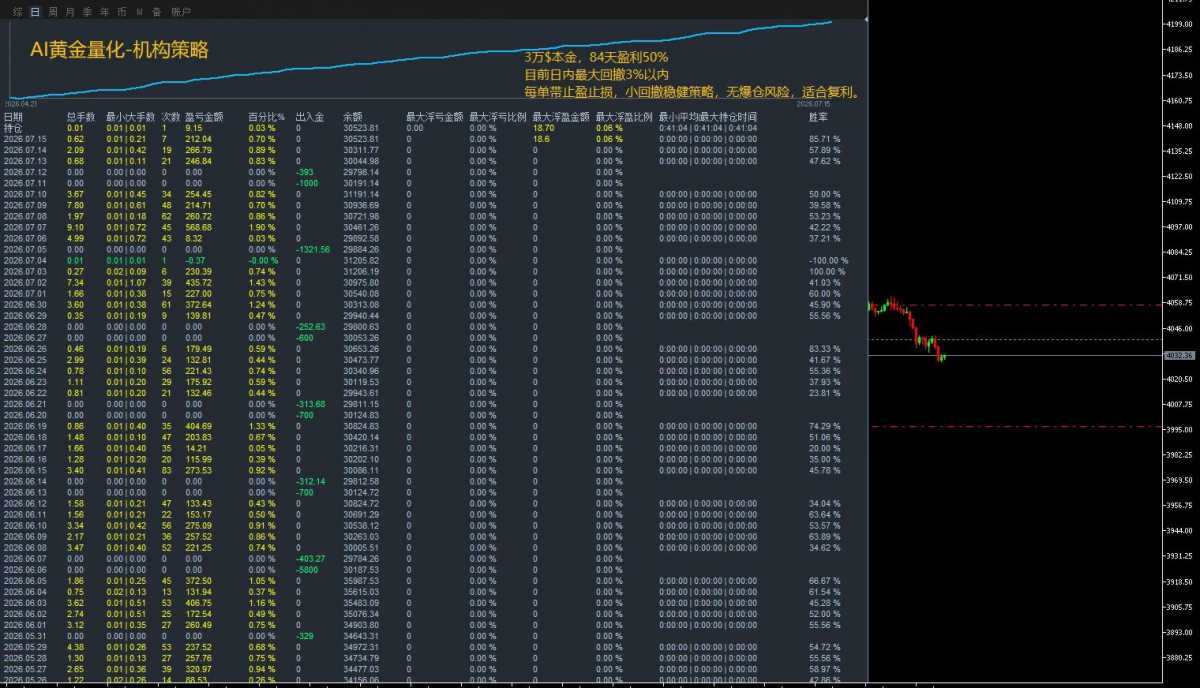Open the 综 summary tab
The width and height of the screenshot is (1200, 688).
18,11
